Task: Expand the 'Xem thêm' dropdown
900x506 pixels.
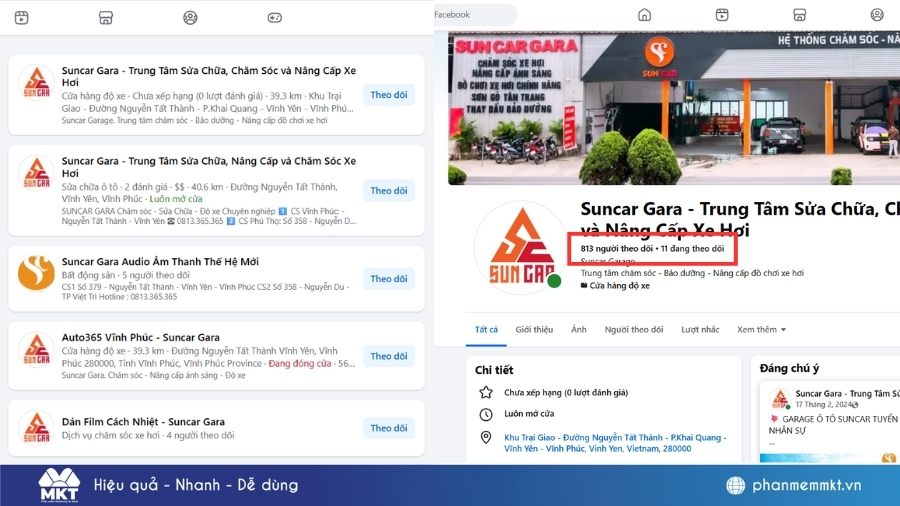Action: (761, 330)
